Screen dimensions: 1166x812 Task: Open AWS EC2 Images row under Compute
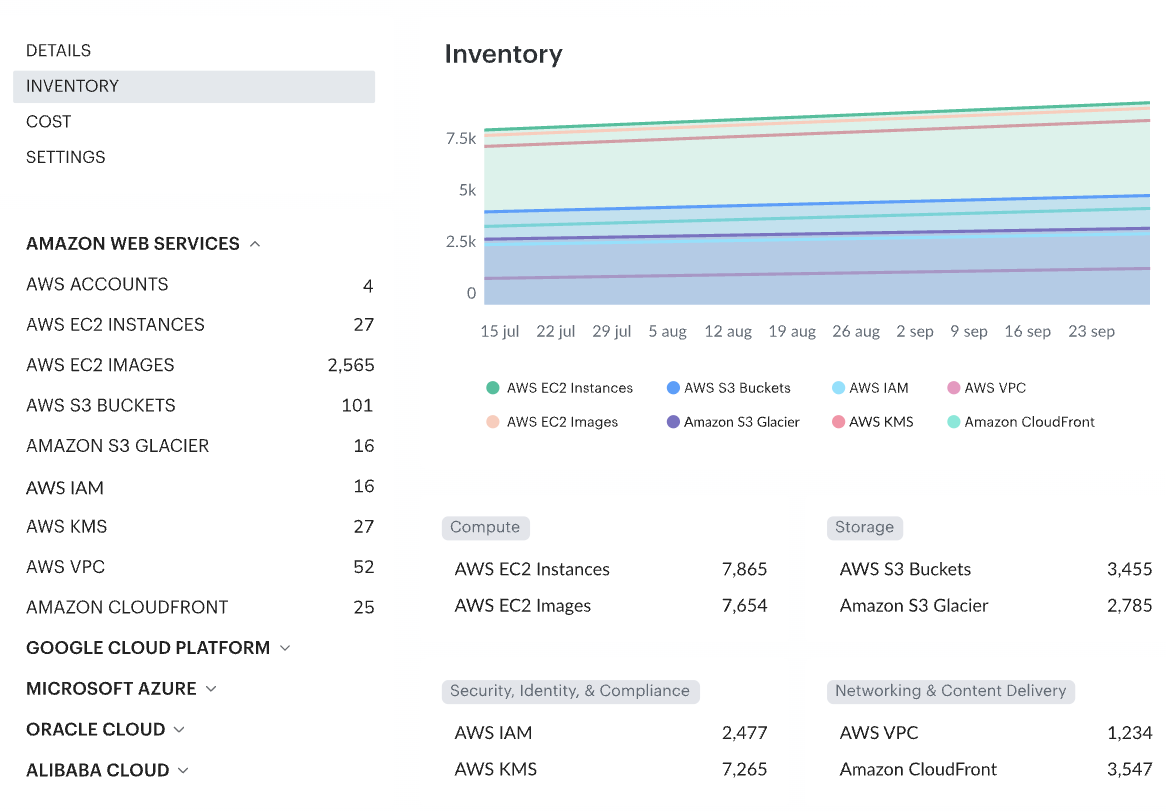(611, 606)
